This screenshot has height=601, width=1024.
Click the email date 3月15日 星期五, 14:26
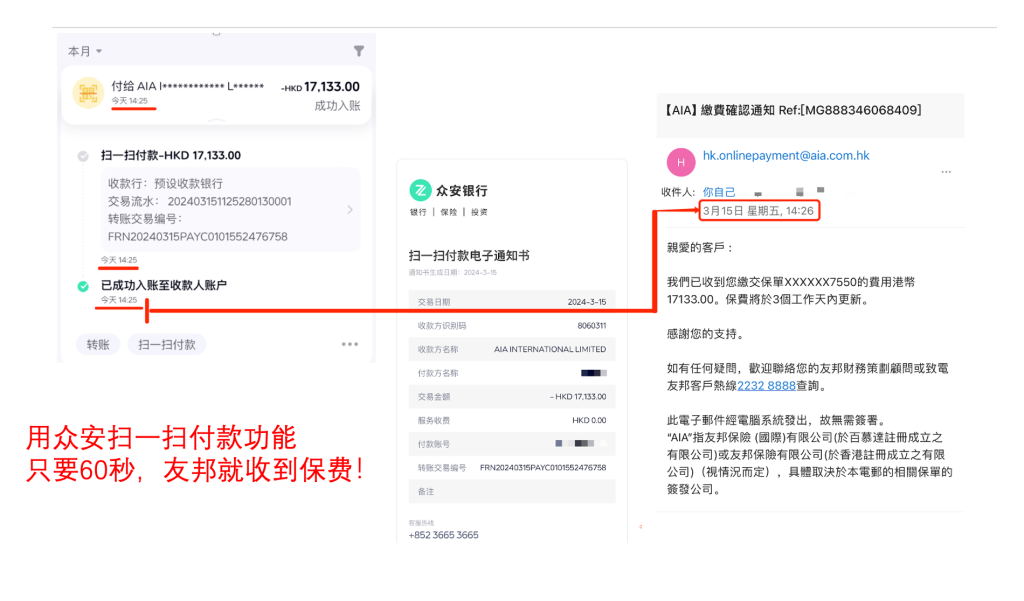[758, 211]
